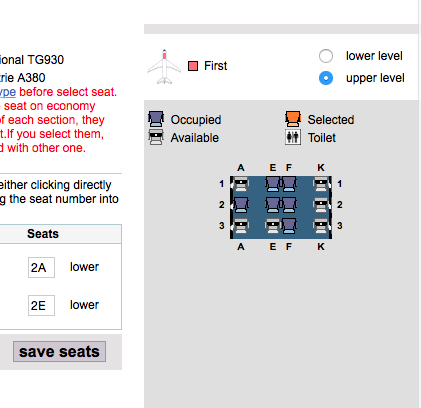Click the seat input field containing 2A
Viewport: 421px width, 408px height.
pos(41,267)
